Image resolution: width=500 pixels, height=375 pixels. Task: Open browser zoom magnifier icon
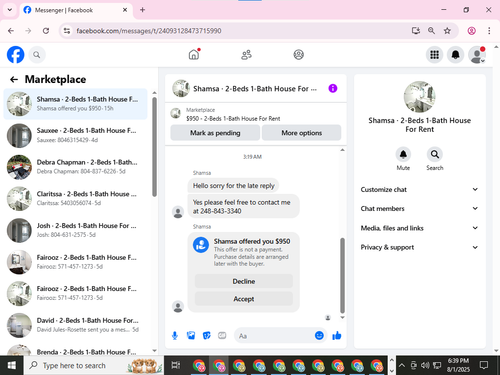pos(431,31)
